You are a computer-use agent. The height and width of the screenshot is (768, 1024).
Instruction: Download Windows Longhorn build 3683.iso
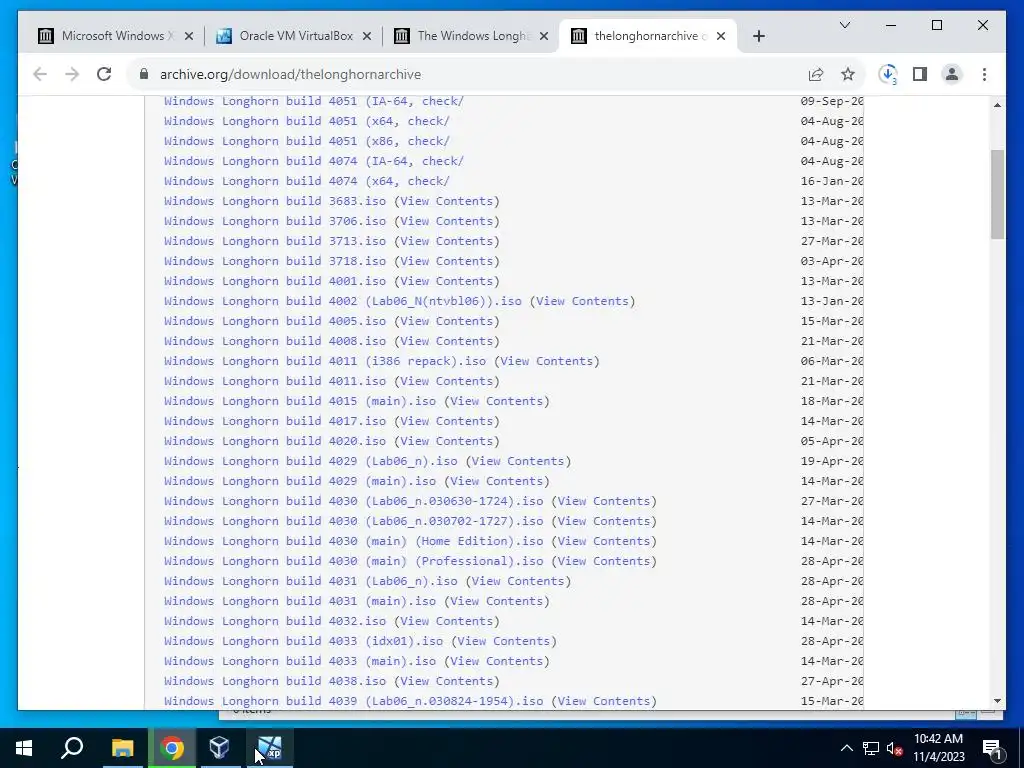[275, 201]
